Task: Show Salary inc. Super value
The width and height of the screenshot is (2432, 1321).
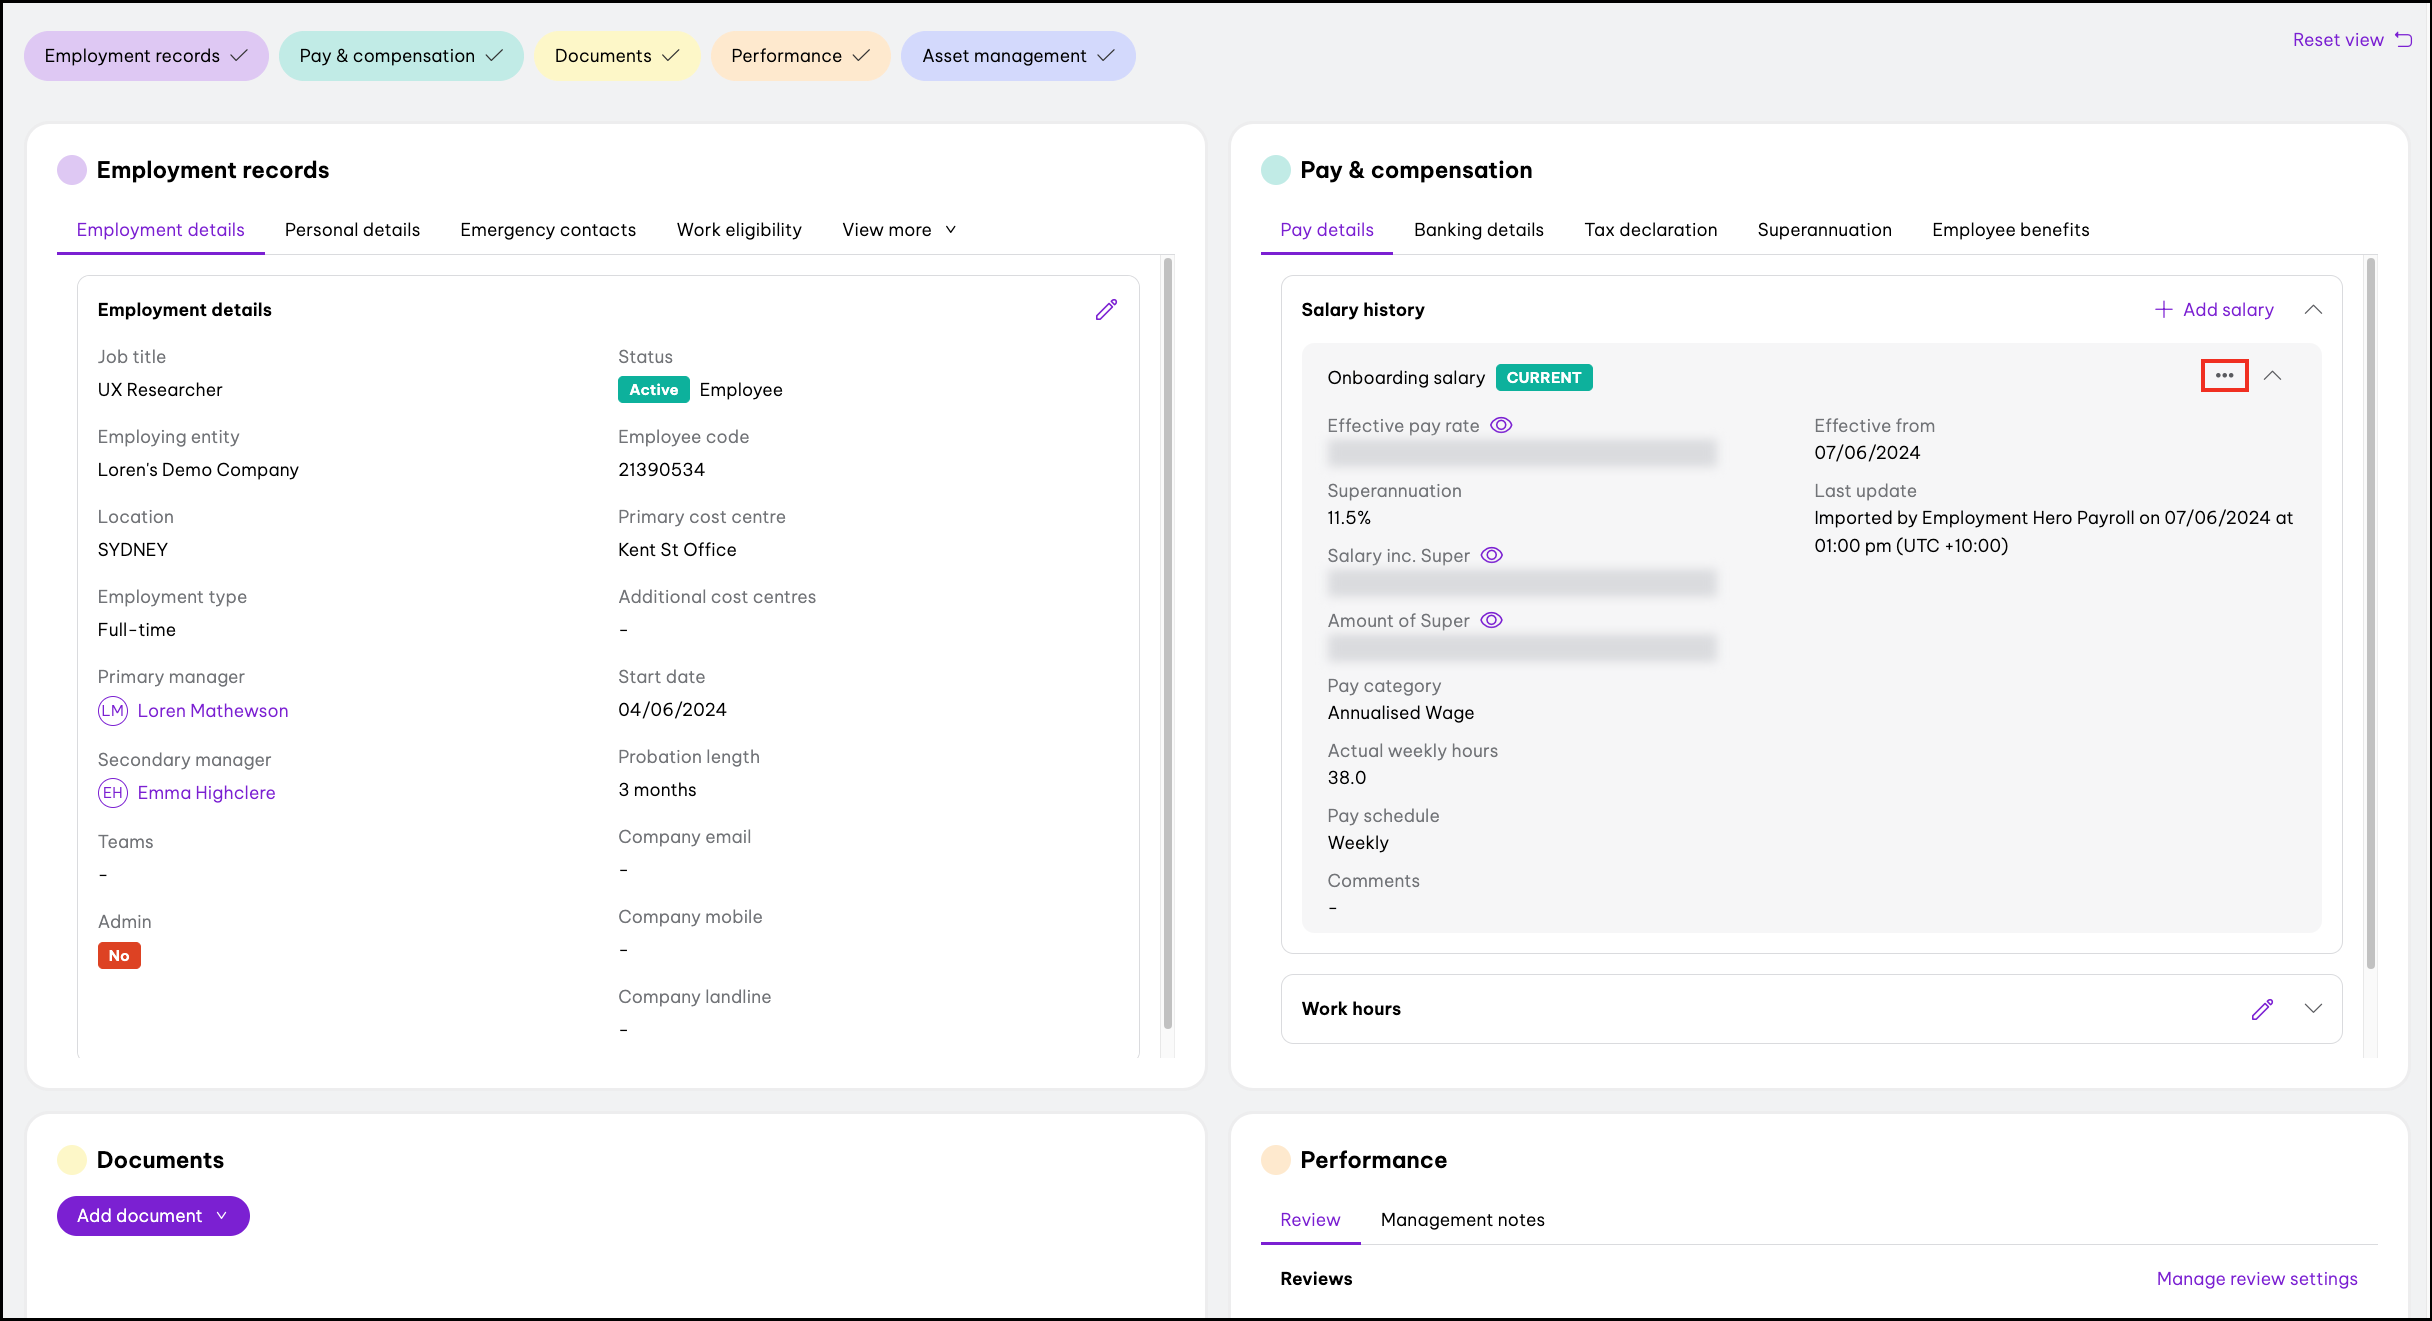Action: tap(1491, 555)
